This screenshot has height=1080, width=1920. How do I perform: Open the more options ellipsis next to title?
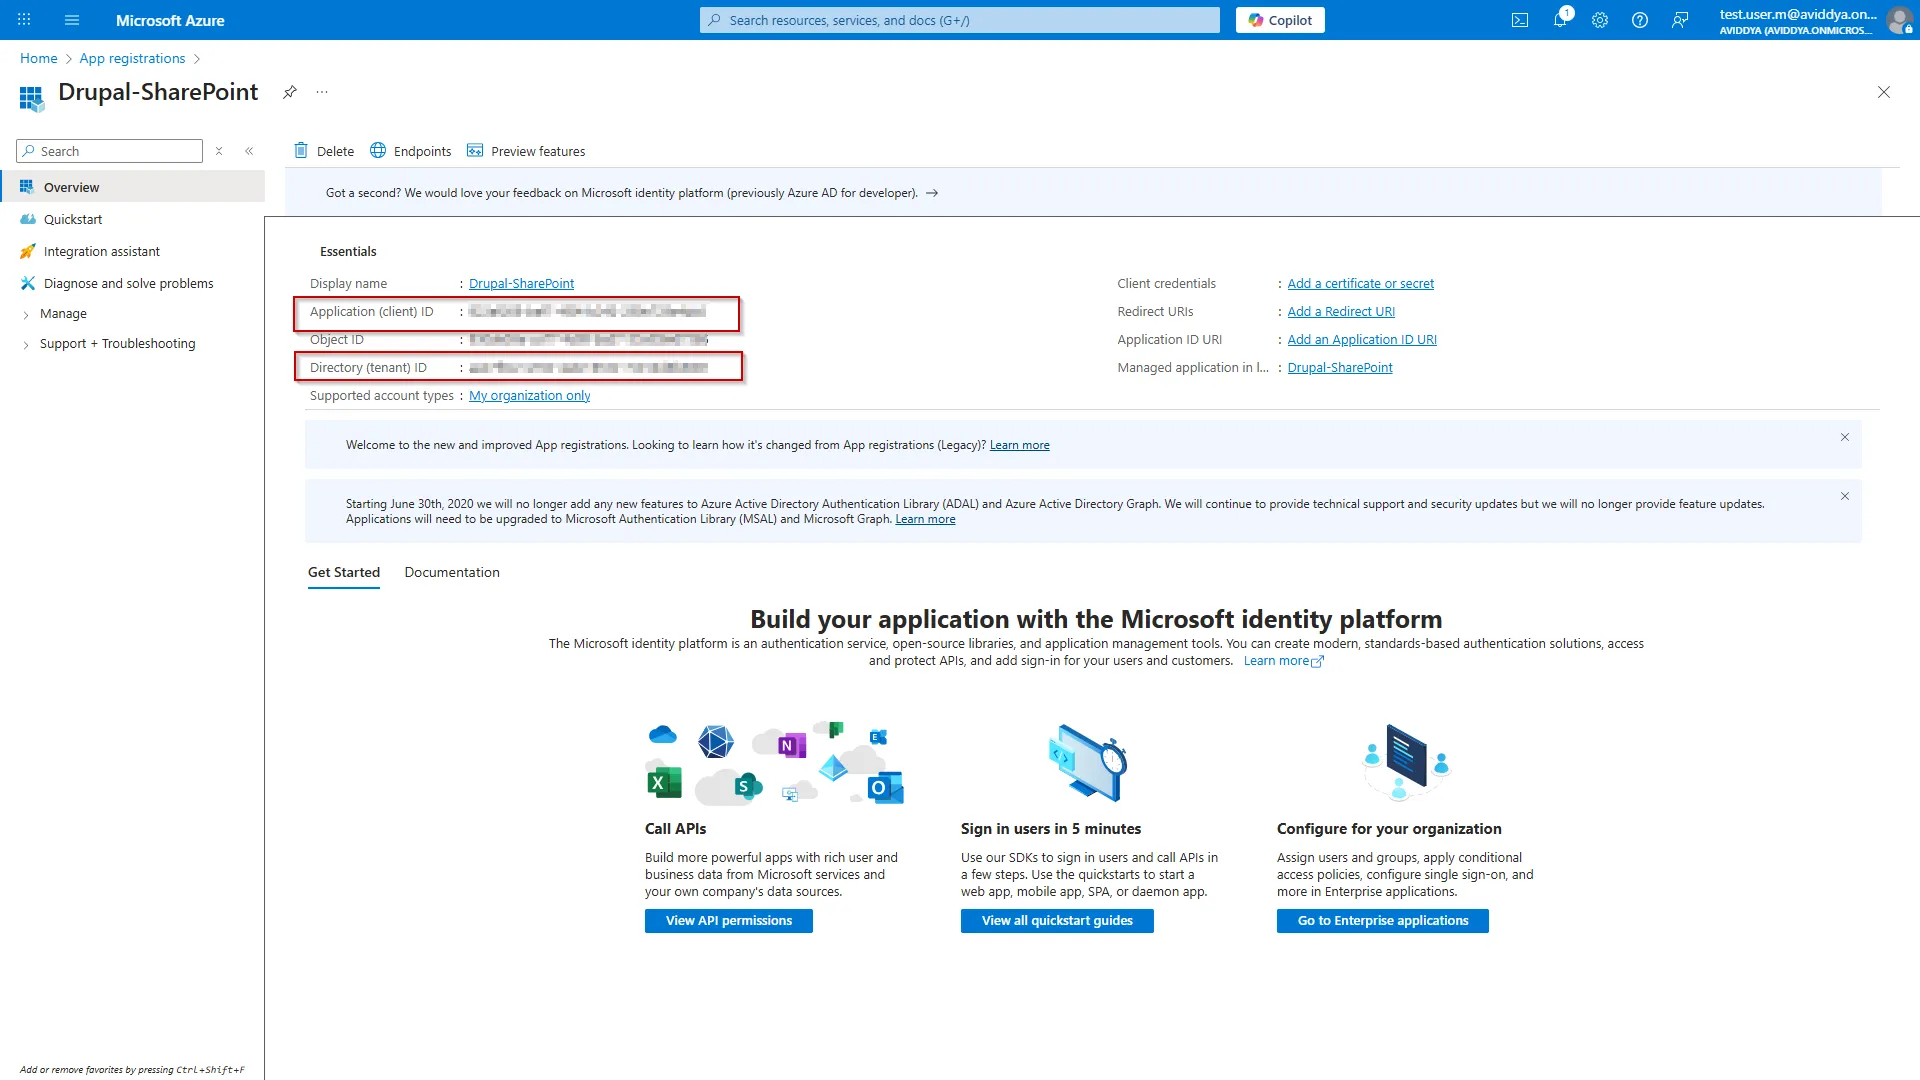click(x=322, y=92)
